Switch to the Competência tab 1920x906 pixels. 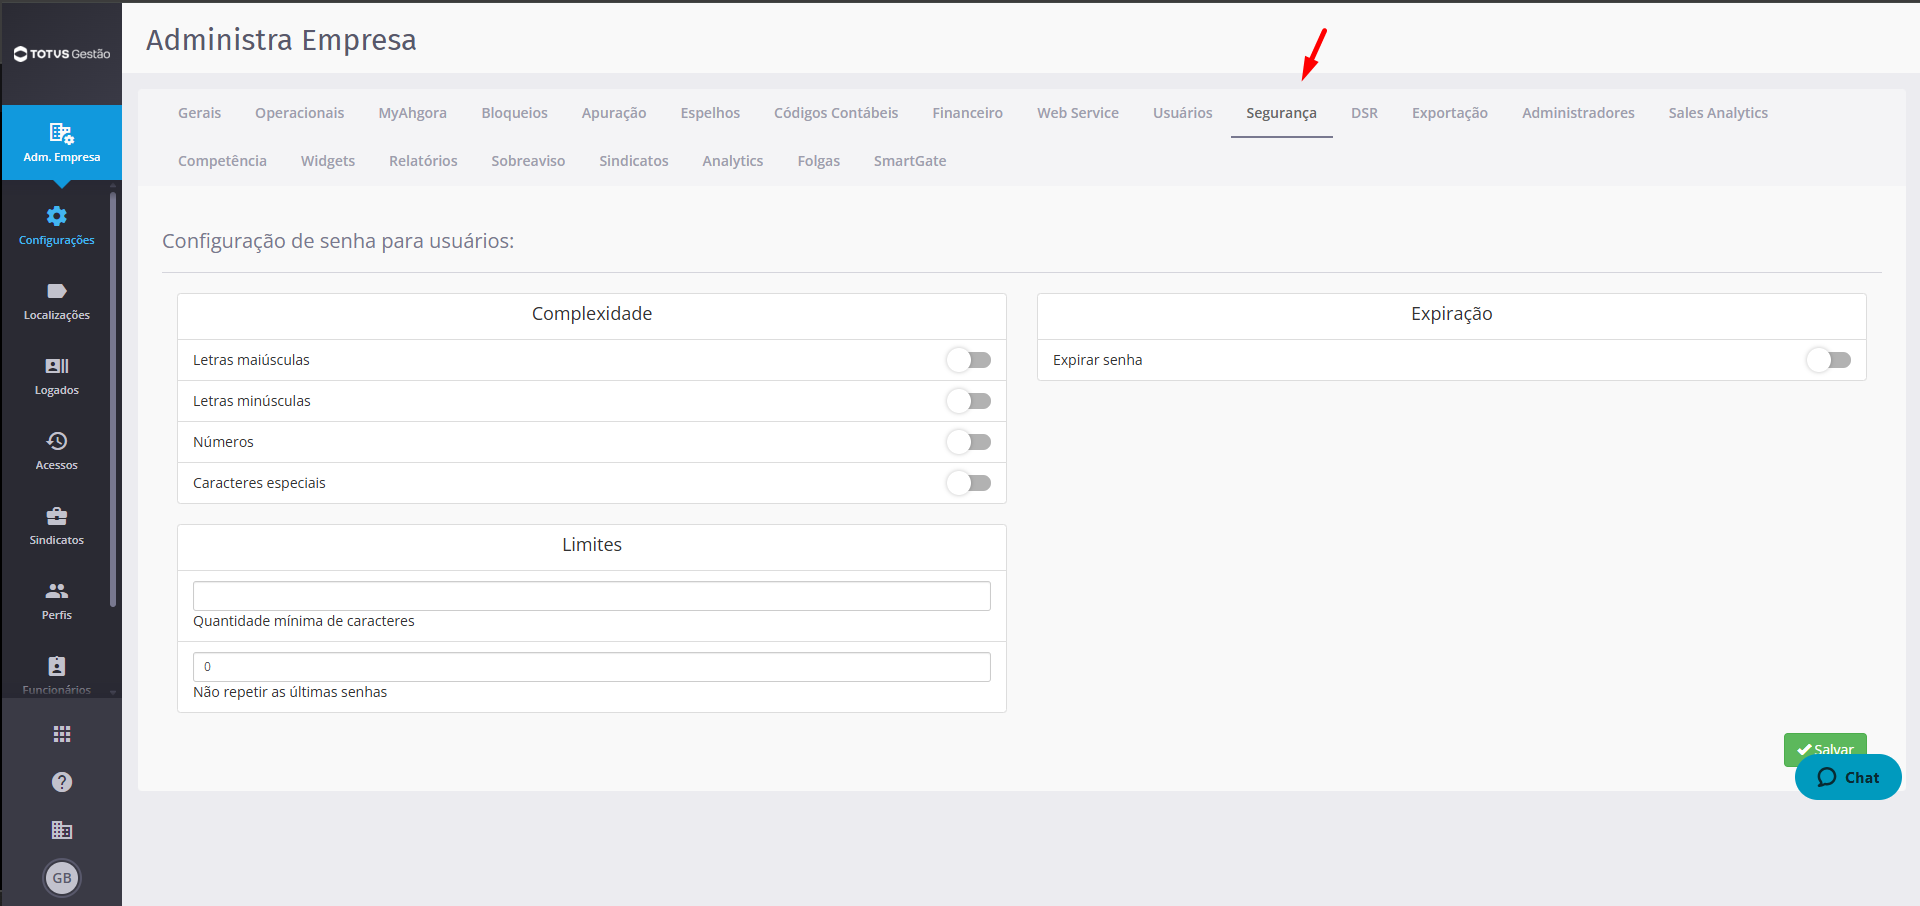tap(222, 161)
